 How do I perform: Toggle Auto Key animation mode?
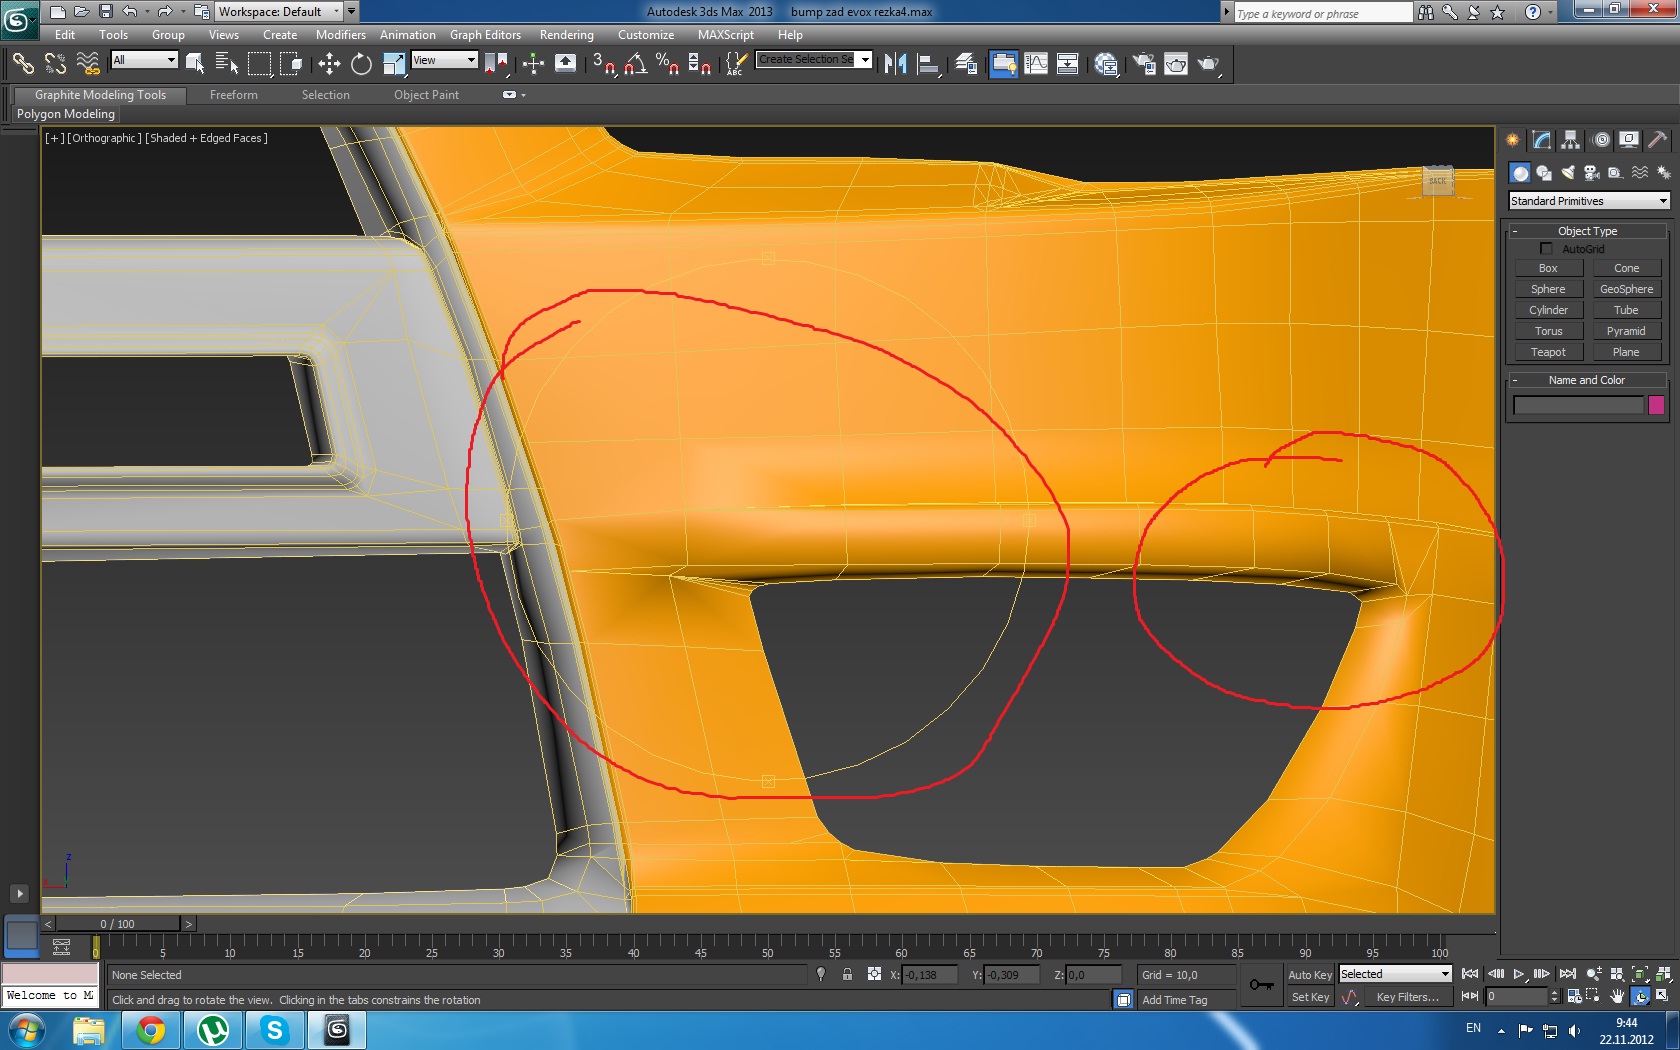(1309, 975)
